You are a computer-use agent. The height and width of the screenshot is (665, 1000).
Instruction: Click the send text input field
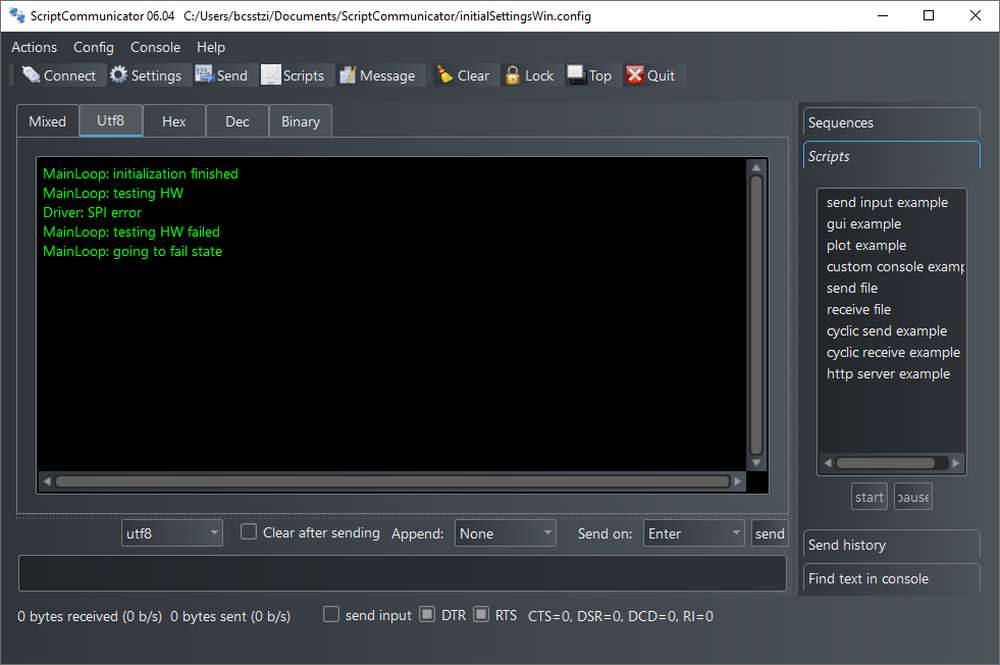click(x=402, y=573)
